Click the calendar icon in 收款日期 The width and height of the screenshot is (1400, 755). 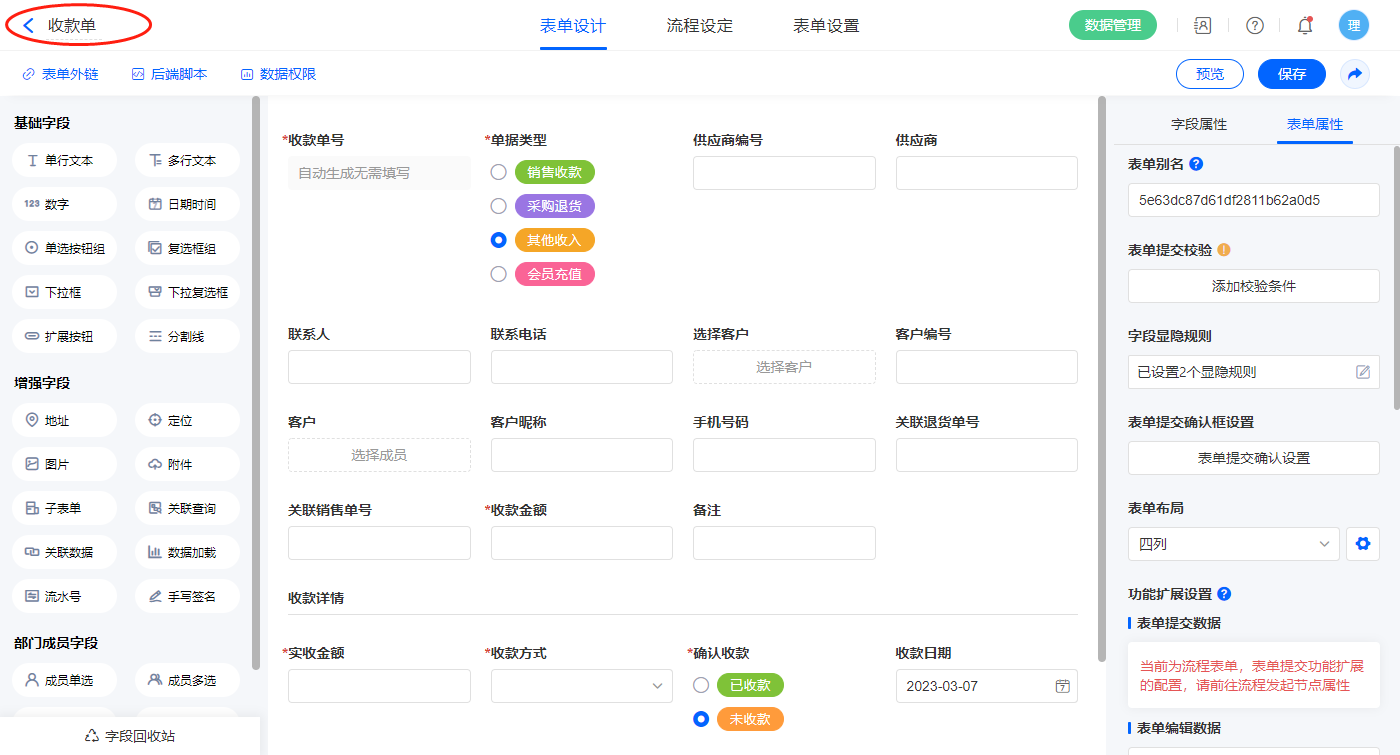tap(1062, 686)
